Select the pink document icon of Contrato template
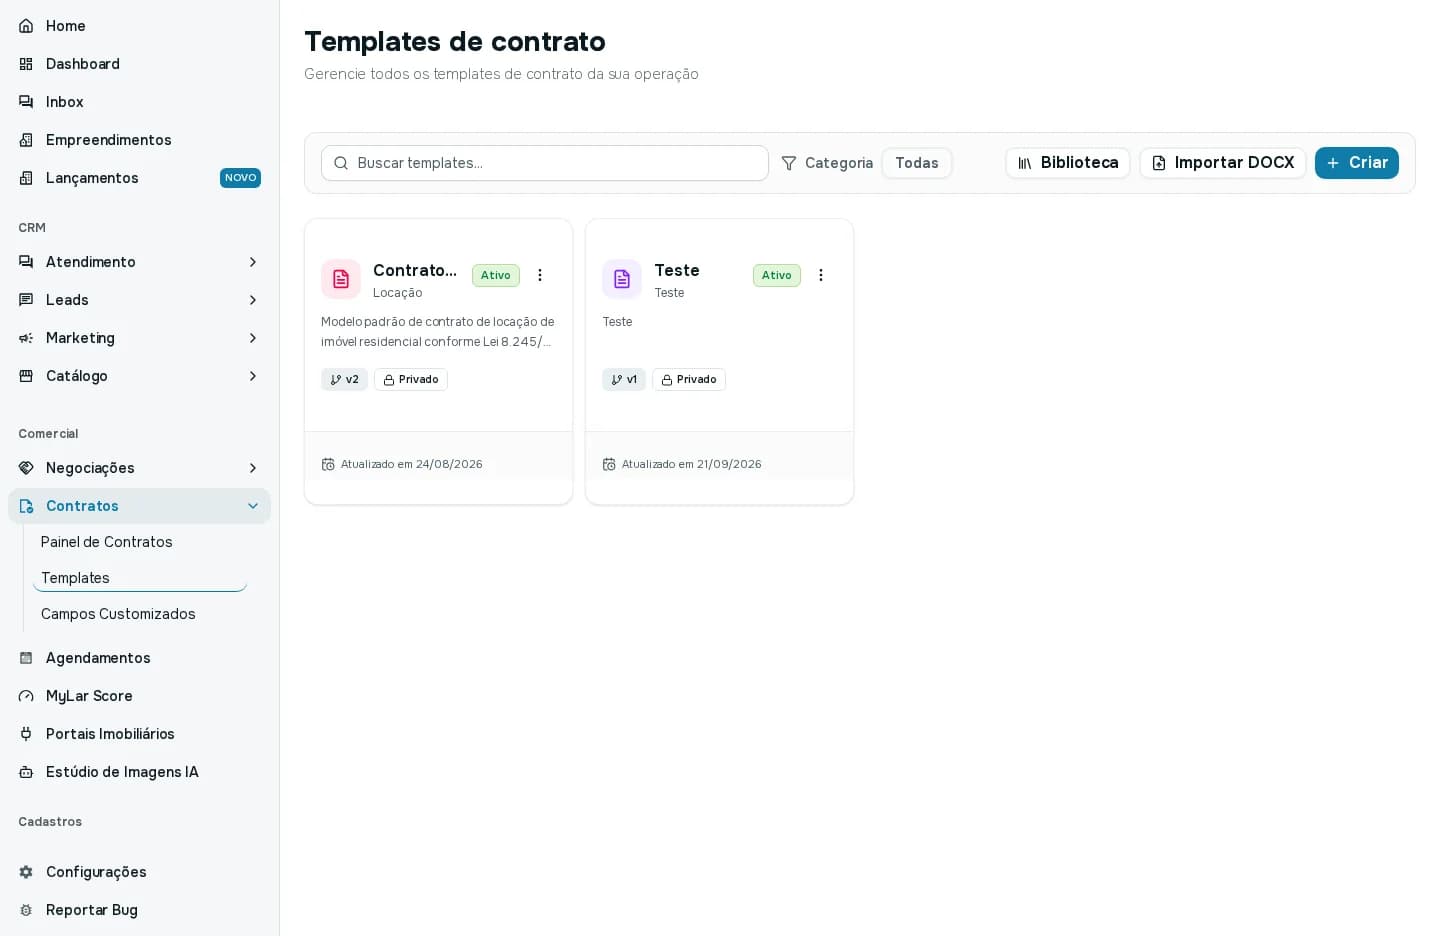 [341, 279]
